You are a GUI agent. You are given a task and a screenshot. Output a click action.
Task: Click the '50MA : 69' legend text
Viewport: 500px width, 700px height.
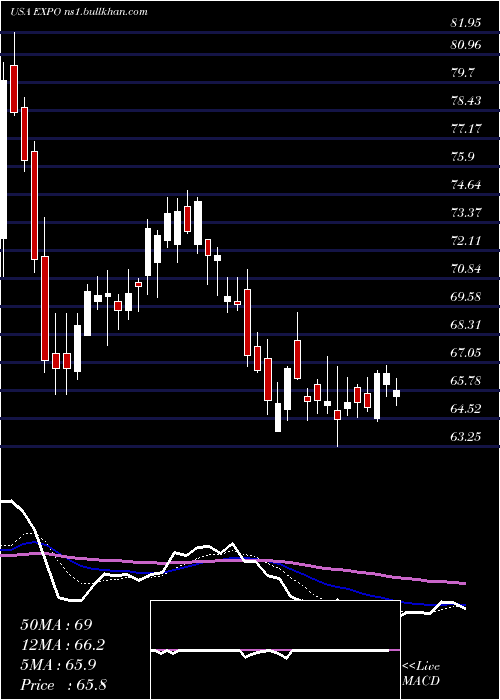[56, 624]
